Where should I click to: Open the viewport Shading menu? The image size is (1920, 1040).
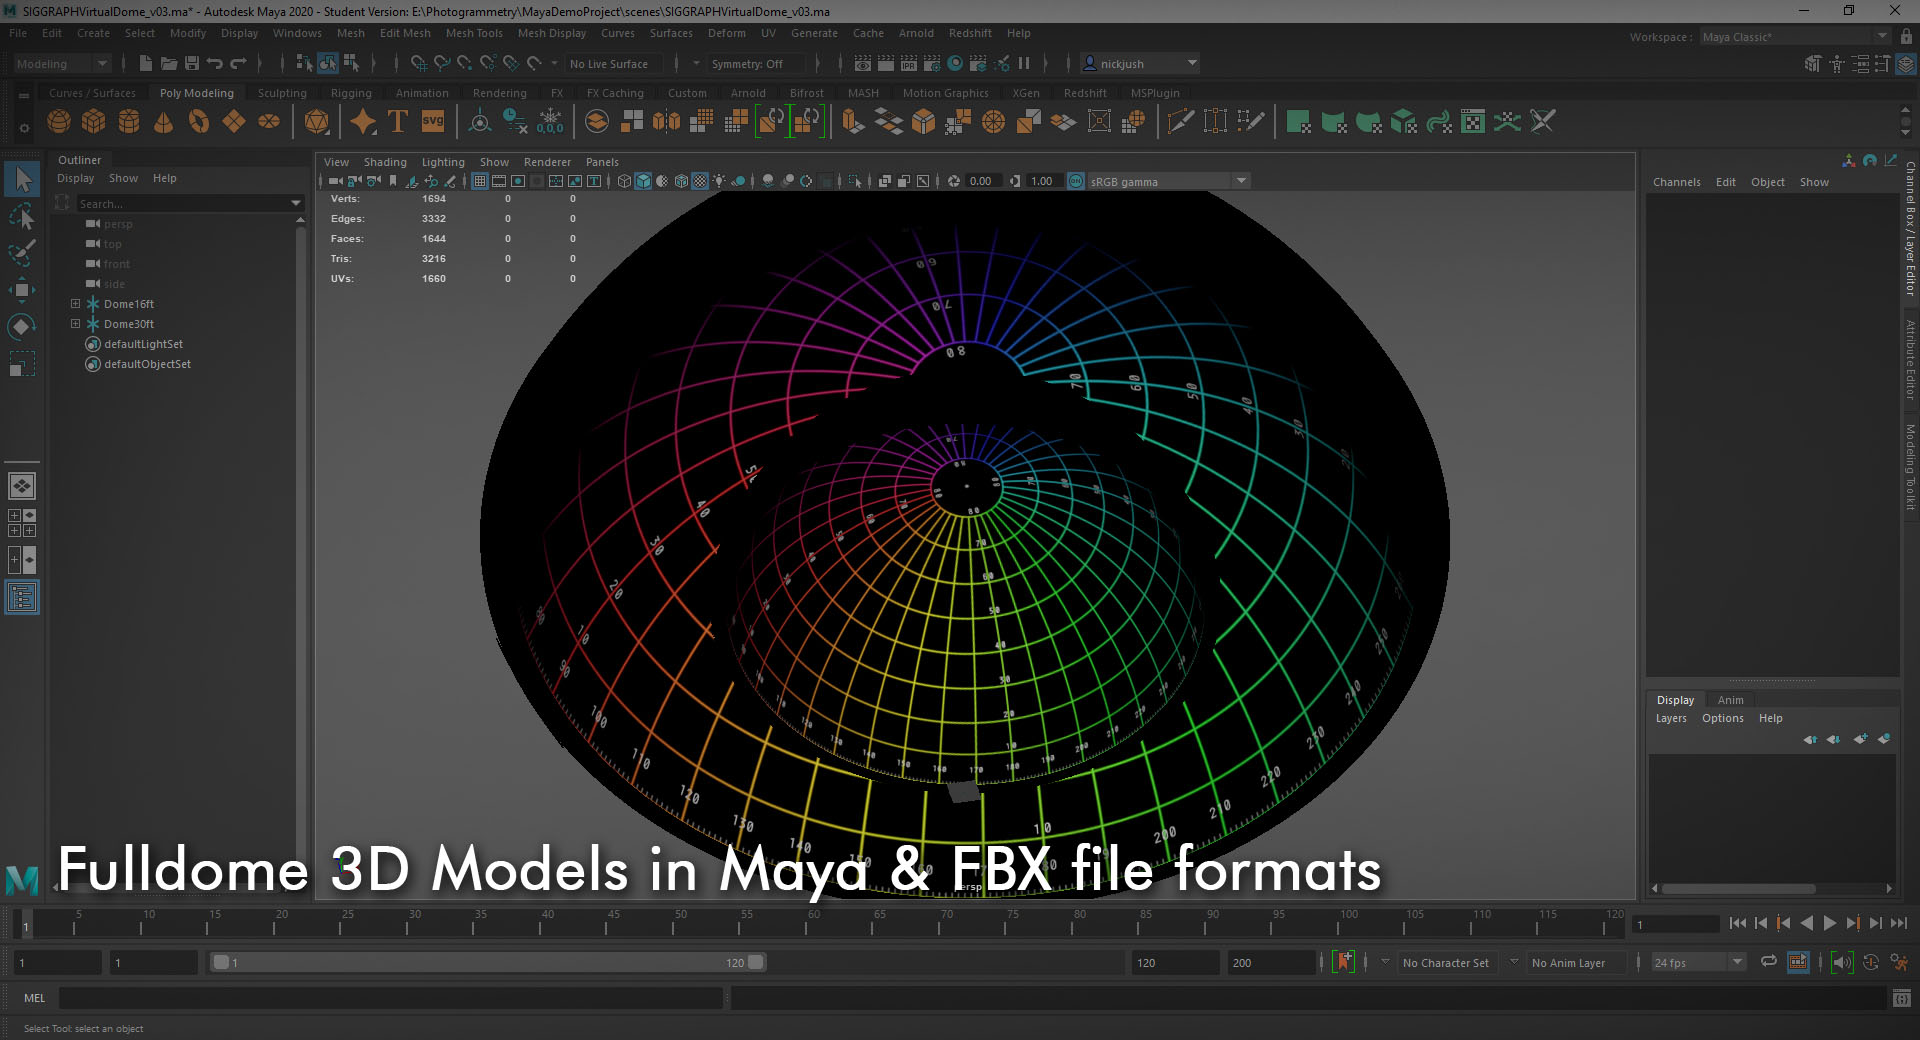pos(385,162)
